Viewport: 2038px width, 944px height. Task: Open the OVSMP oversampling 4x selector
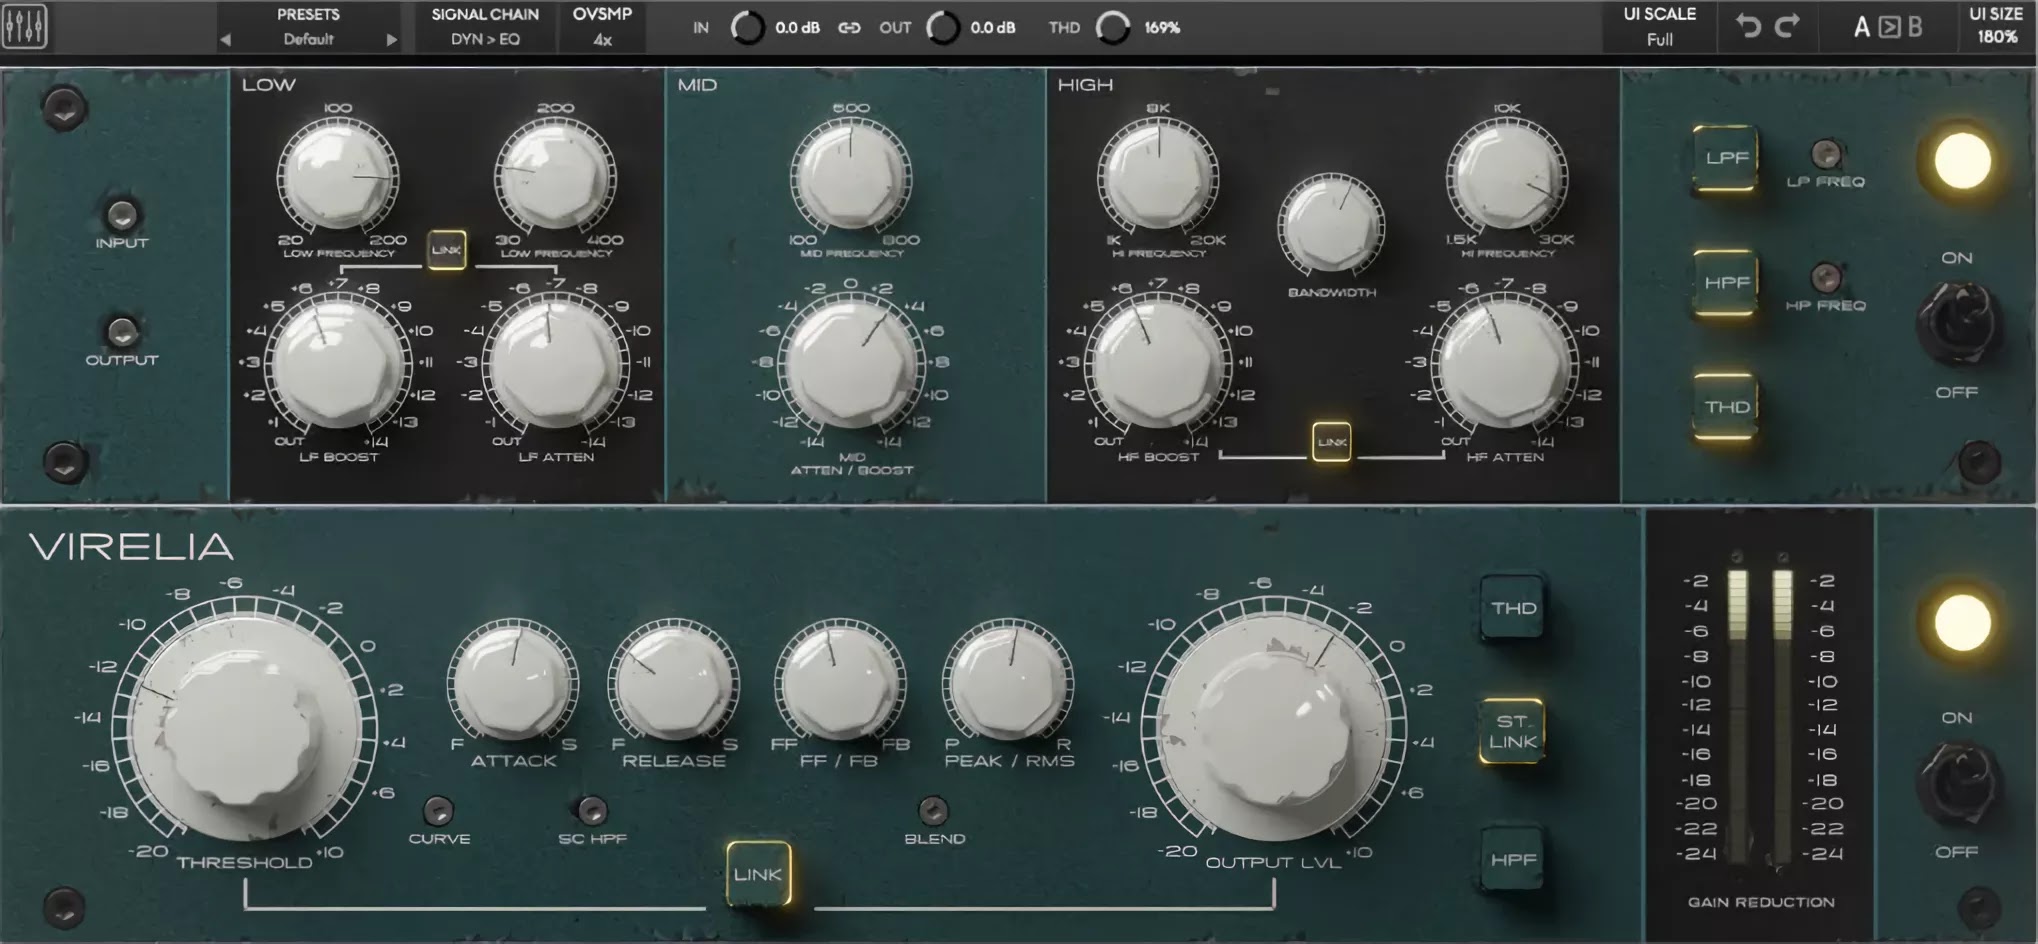(x=602, y=39)
